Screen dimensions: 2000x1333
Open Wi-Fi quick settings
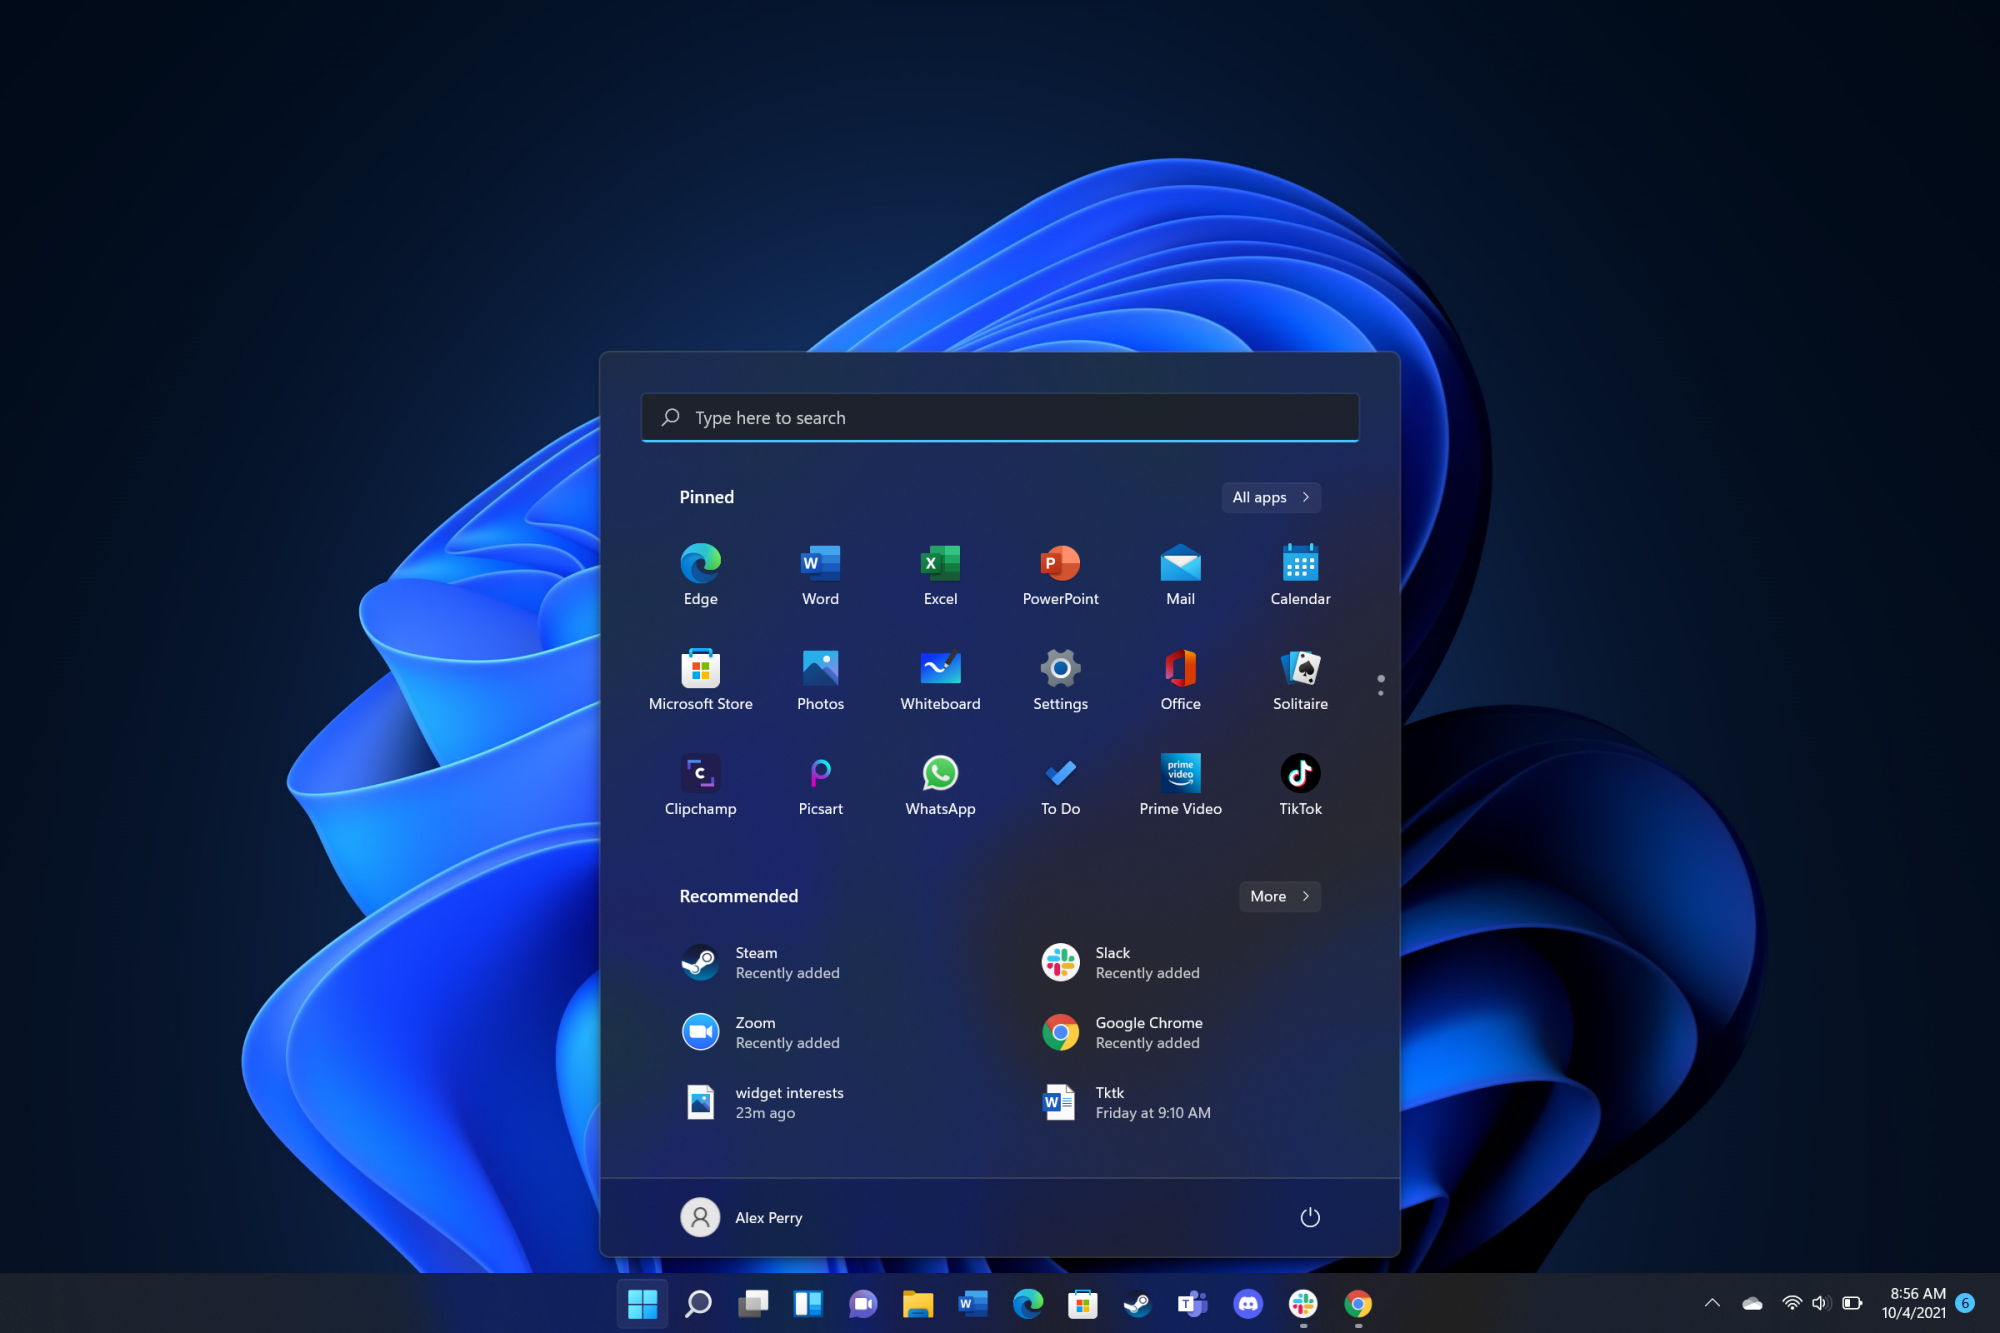[x=1792, y=1303]
